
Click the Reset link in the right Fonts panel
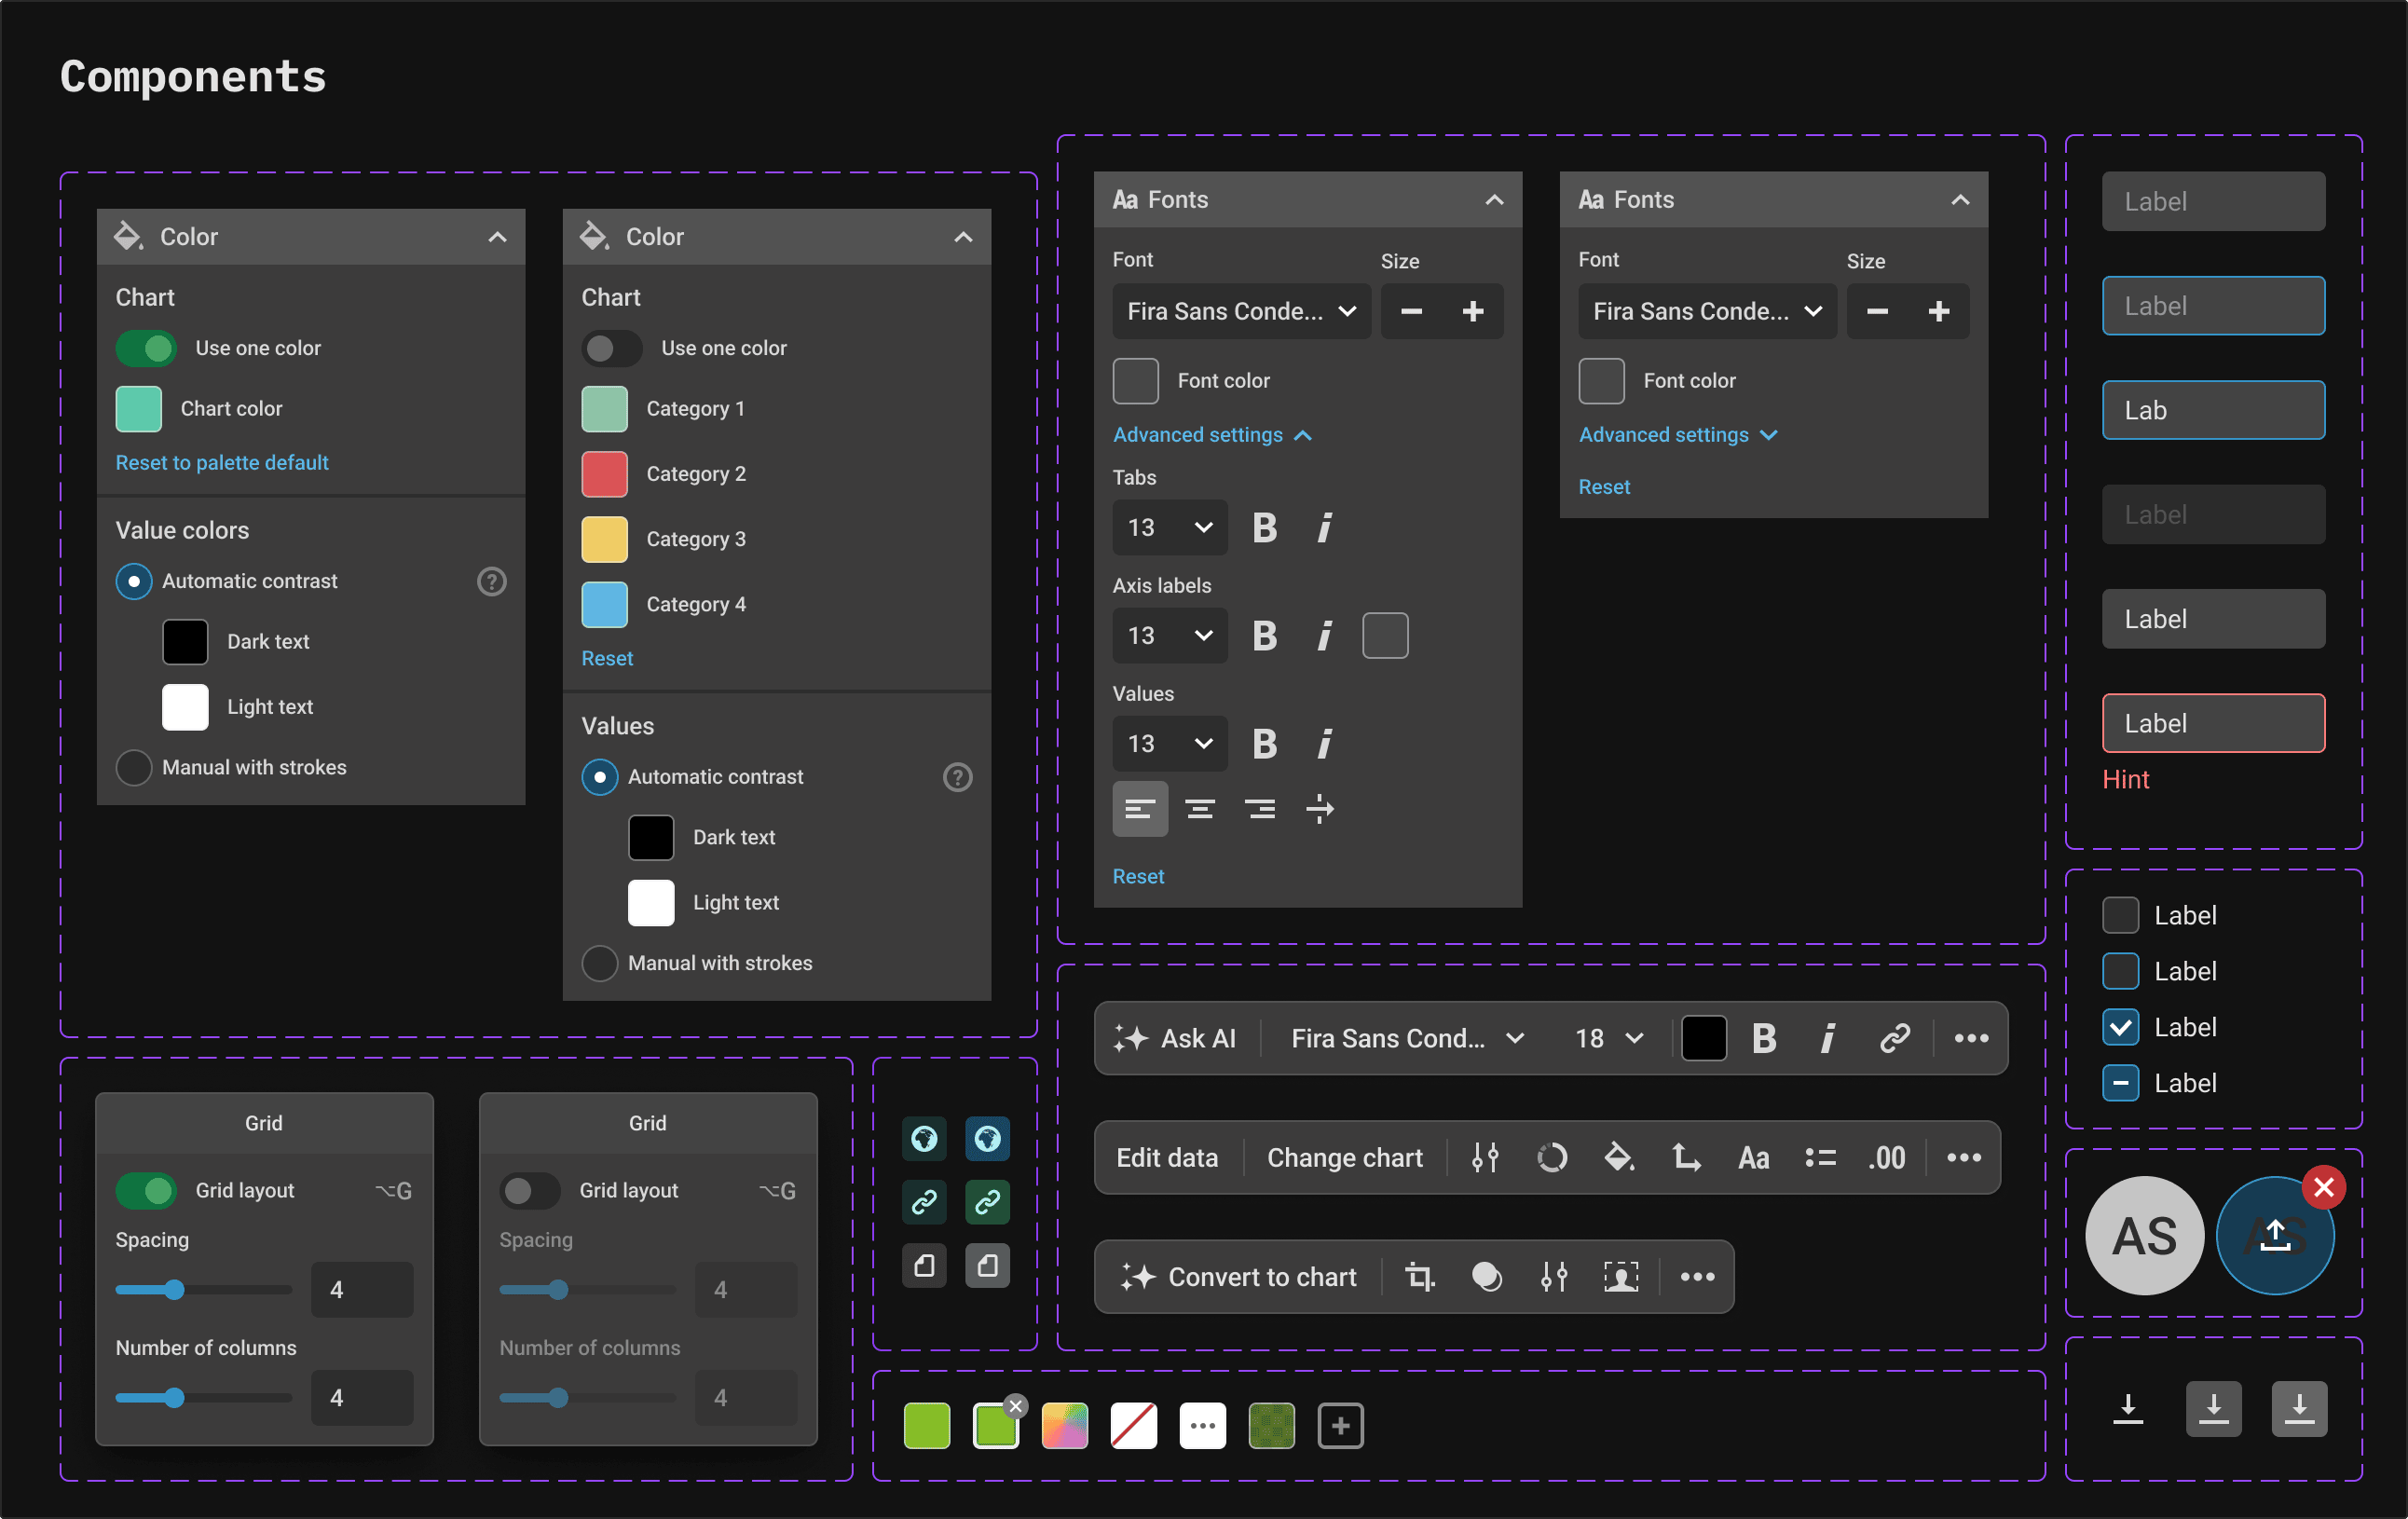tap(1604, 487)
